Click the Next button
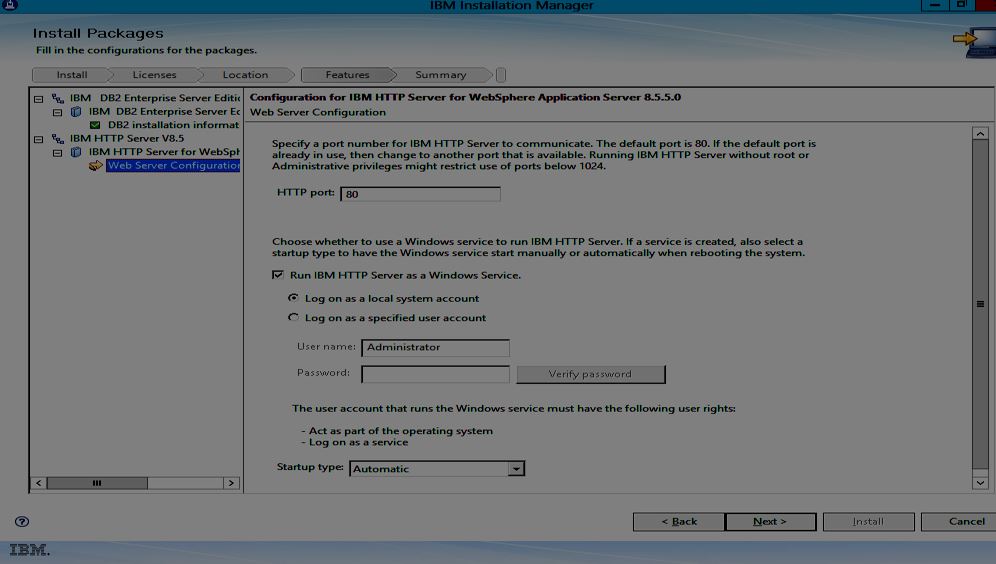Screen dimensions: 996x564 771,521
